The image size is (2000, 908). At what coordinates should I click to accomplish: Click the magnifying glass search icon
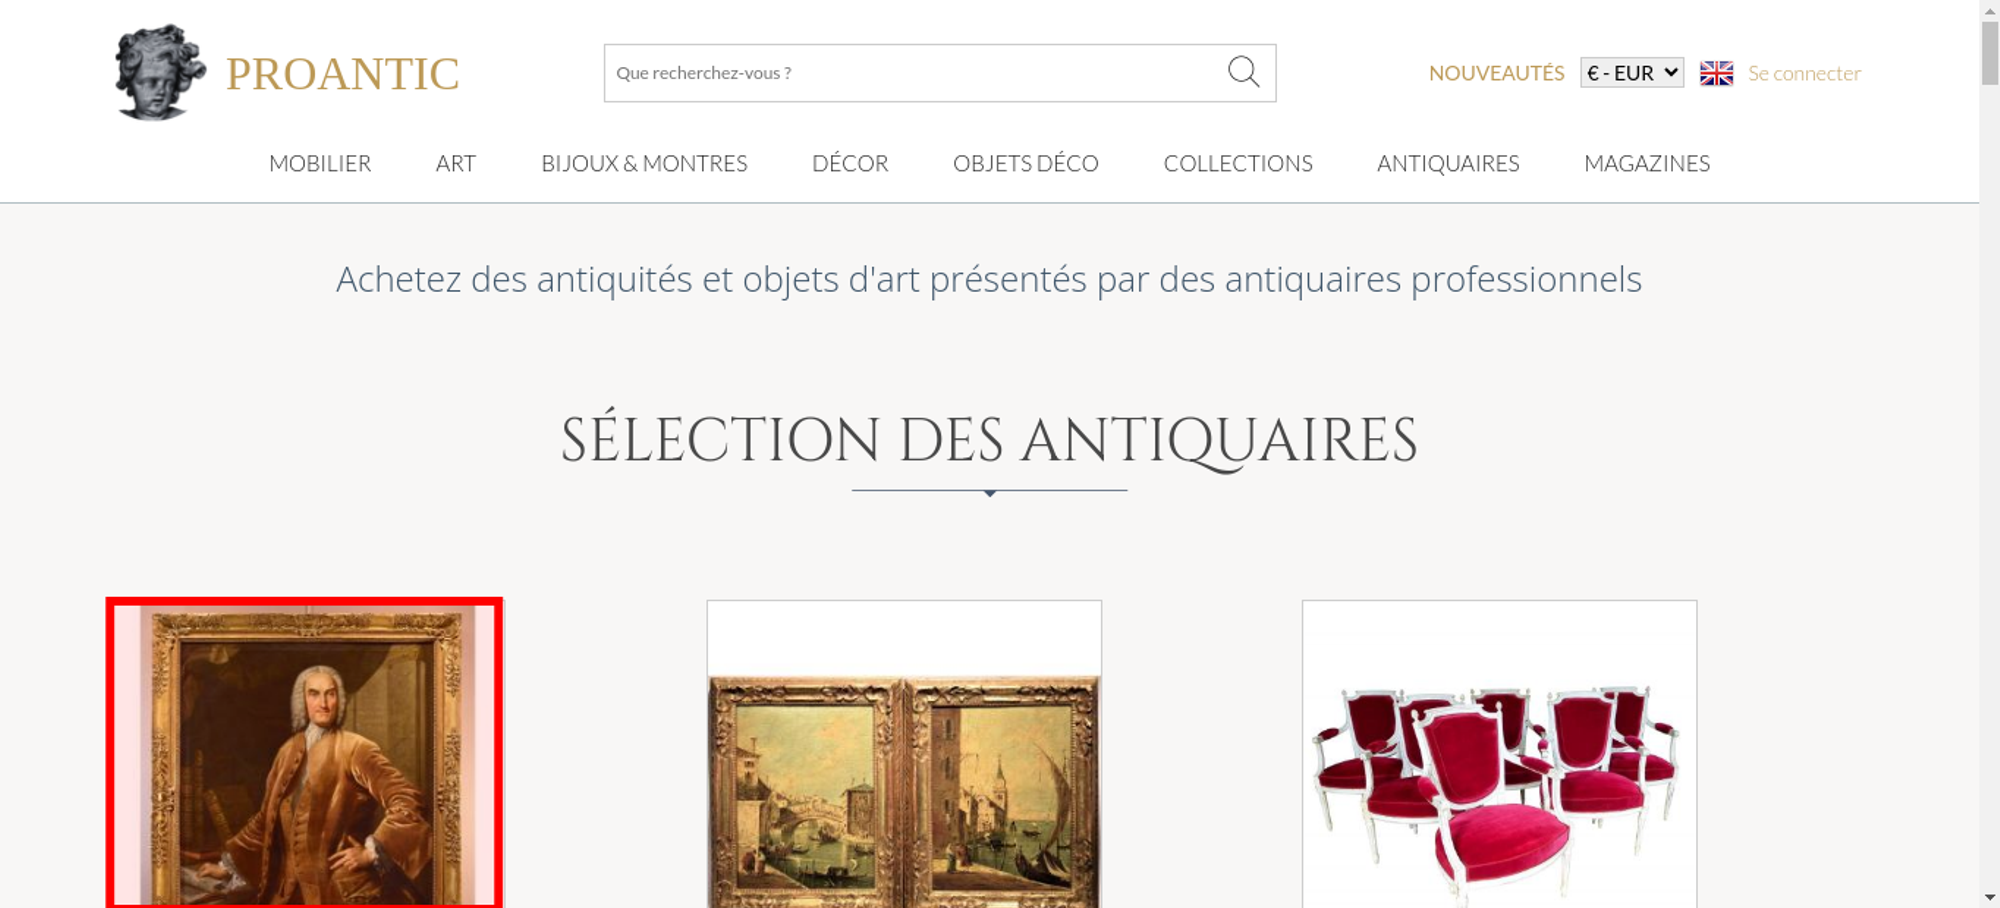click(1243, 72)
